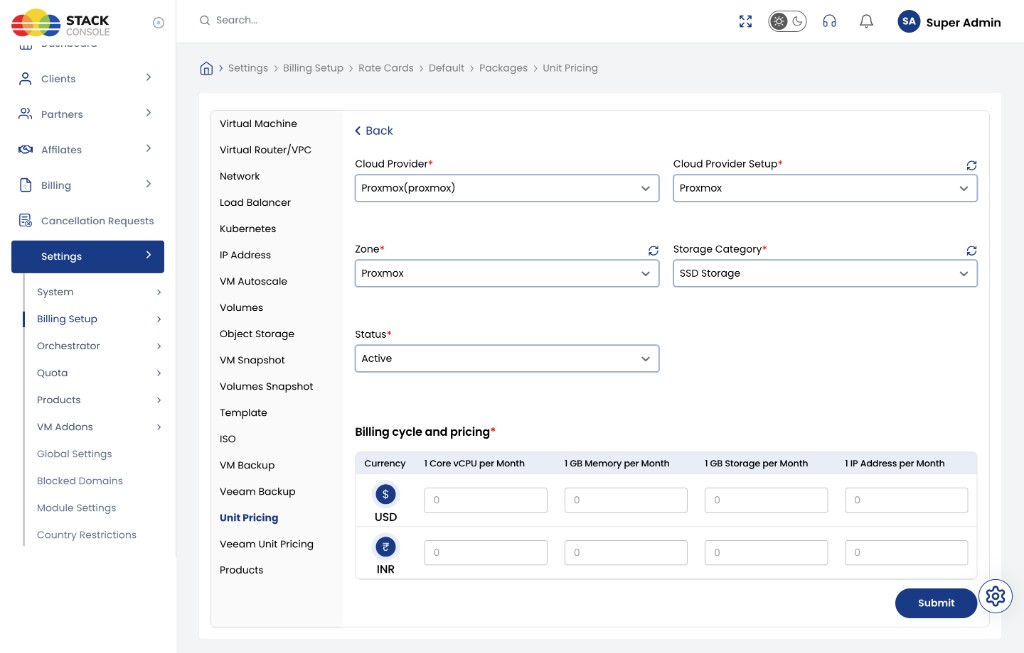Open the Cloud Provider Setup dropdown
Image resolution: width=1024 pixels, height=653 pixels.
825,188
